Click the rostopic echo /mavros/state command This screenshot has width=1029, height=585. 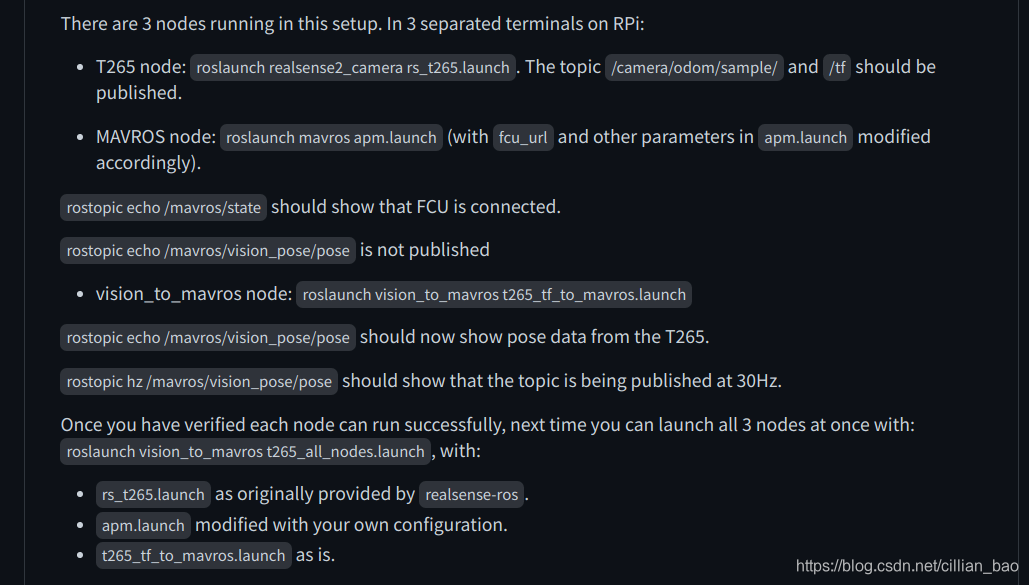(163, 207)
